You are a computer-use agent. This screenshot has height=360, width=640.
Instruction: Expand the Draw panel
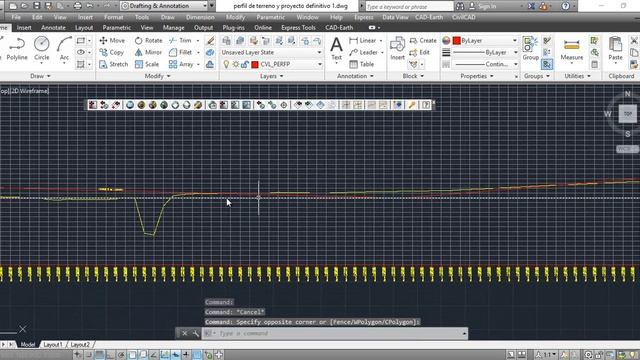click(40, 76)
